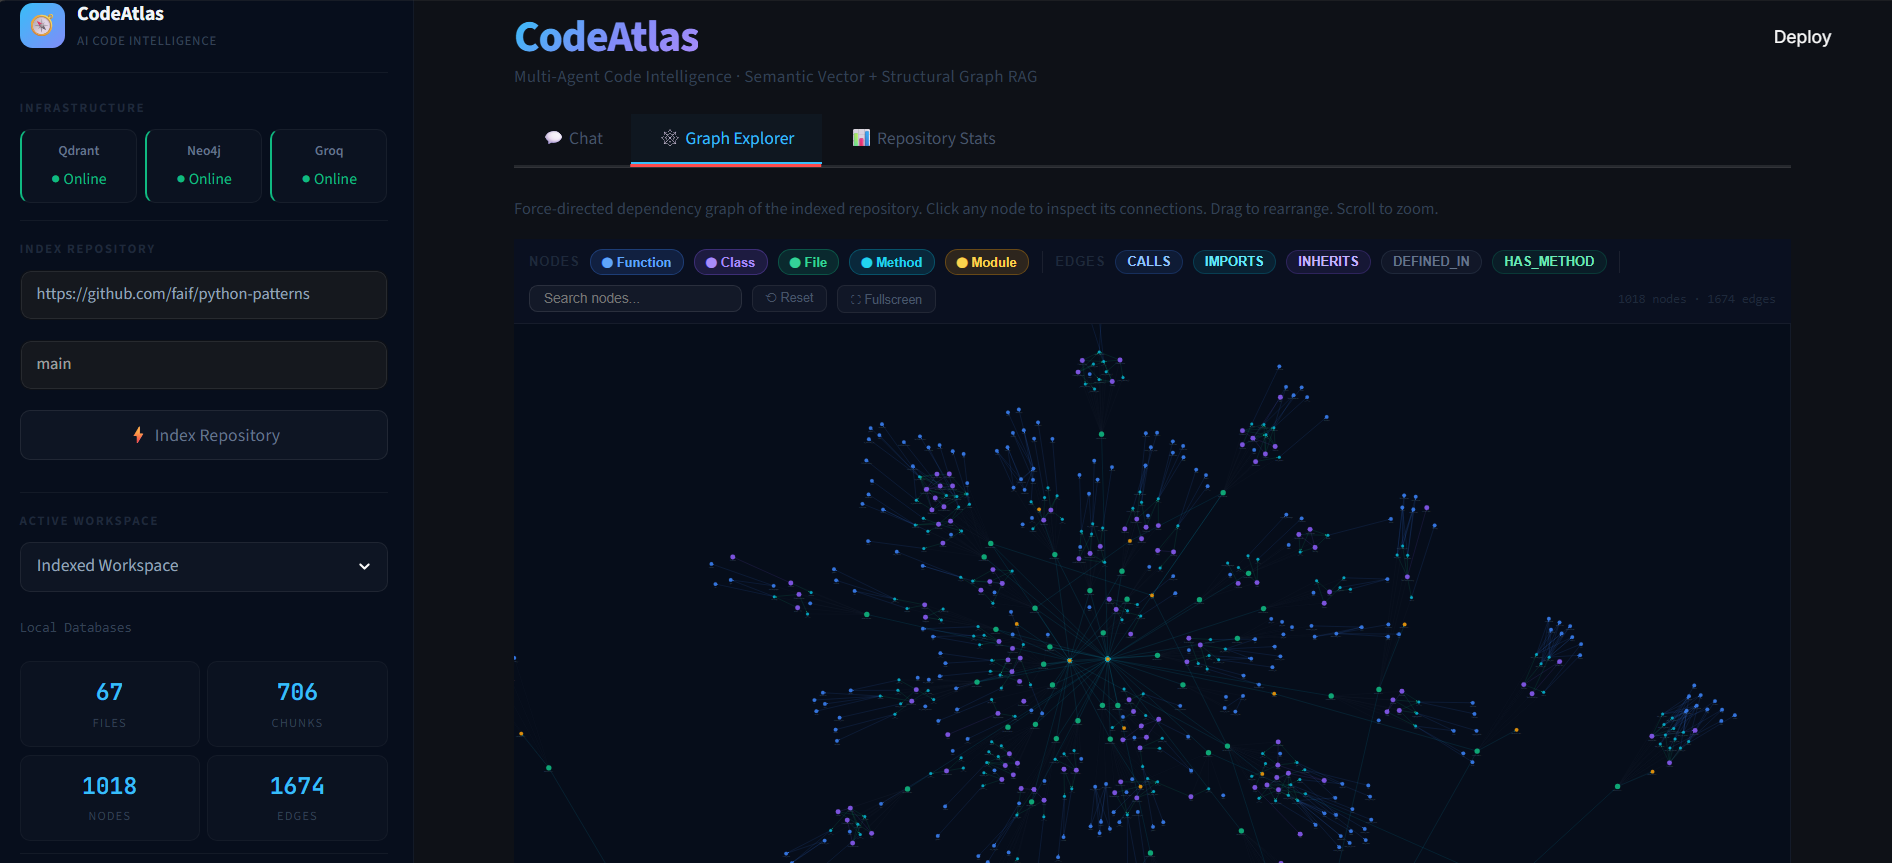Click the lightning bolt on Index Repository
Screen dimensions: 1892x863
[x=139, y=435]
